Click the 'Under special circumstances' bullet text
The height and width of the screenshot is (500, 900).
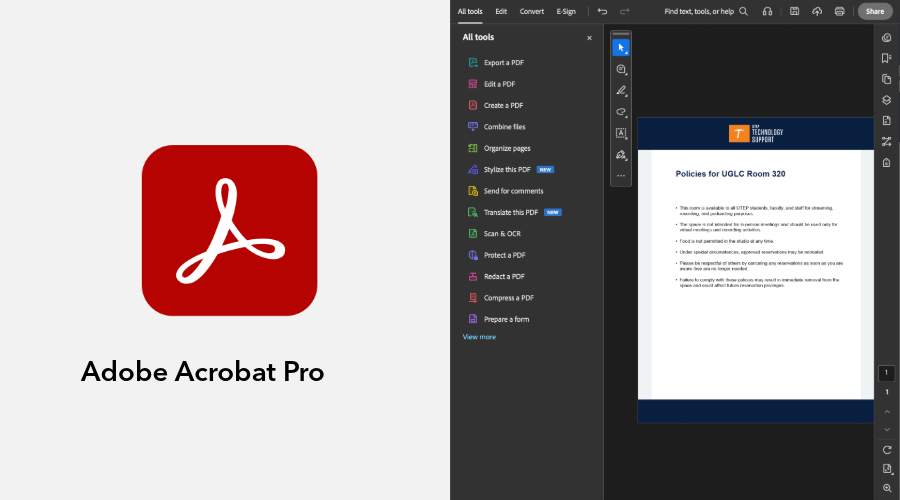751,252
